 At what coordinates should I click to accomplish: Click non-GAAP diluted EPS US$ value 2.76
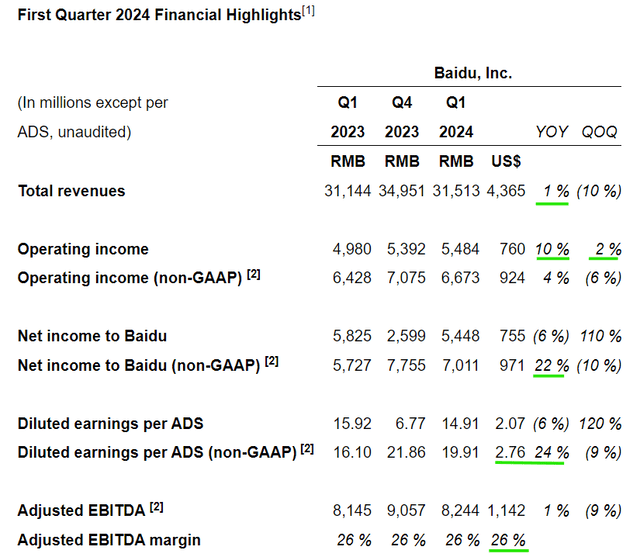pyautogui.click(x=510, y=453)
